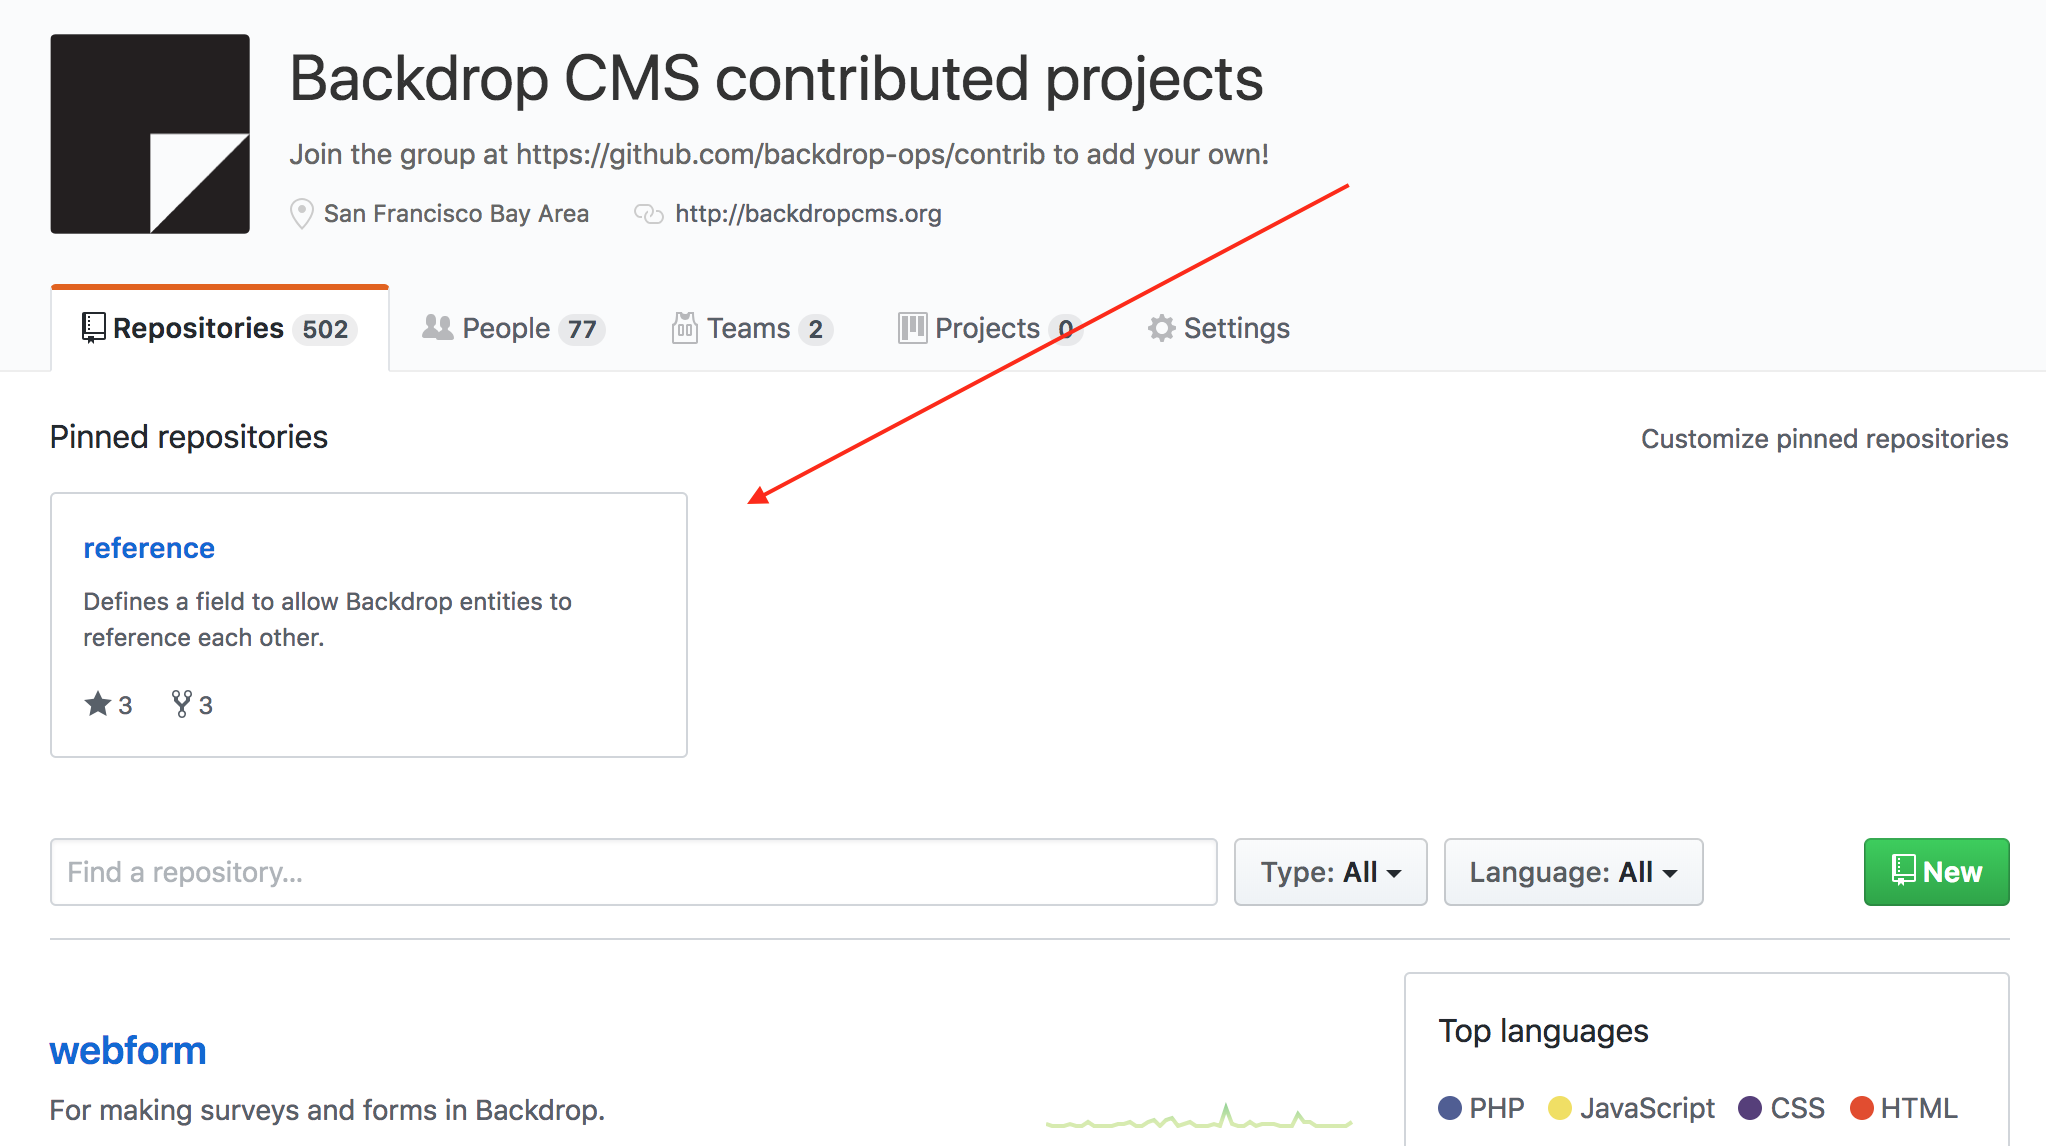
Task: Open the Language: All dropdown
Action: click(1572, 871)
